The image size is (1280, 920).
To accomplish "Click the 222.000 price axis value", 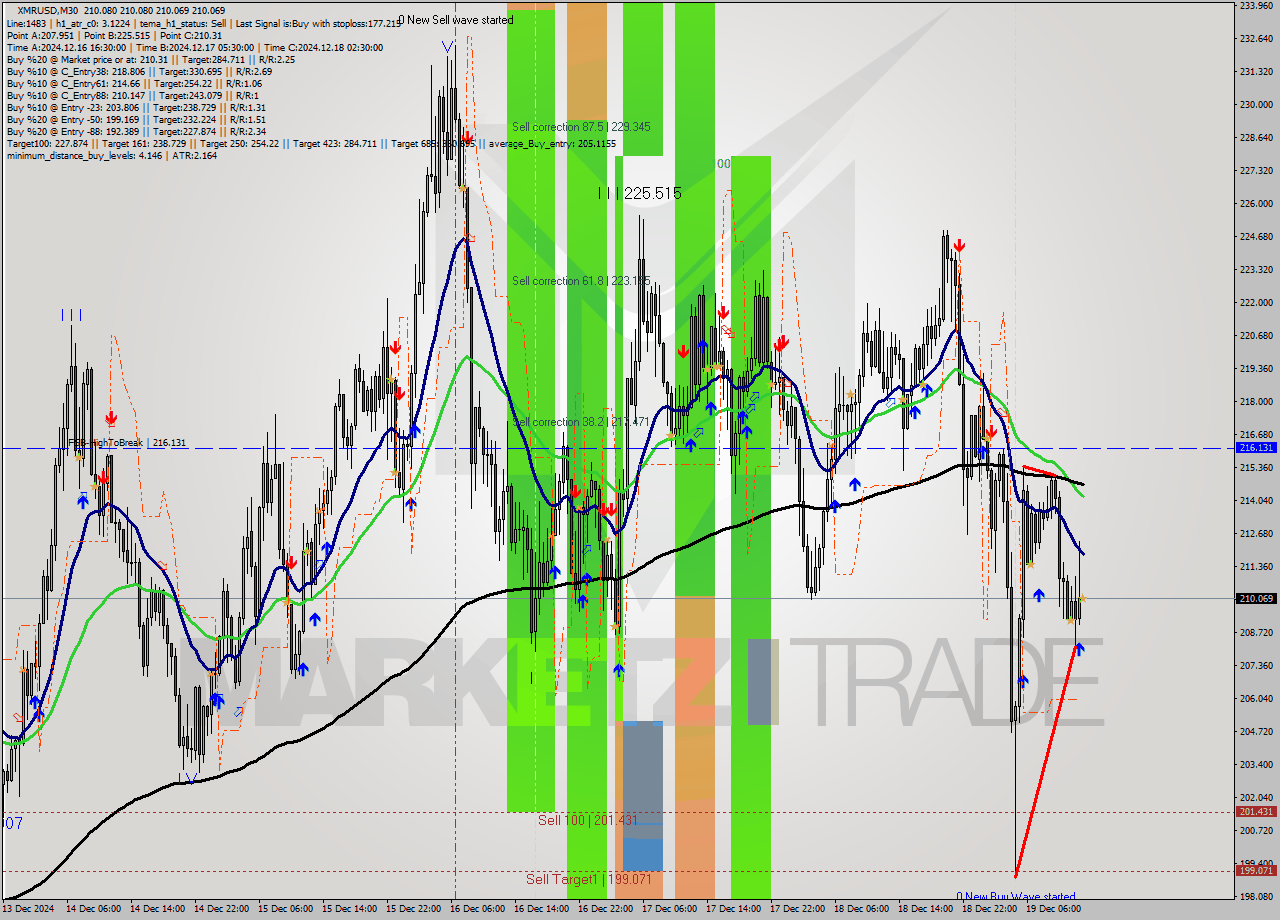I will tap(1256, 302).
